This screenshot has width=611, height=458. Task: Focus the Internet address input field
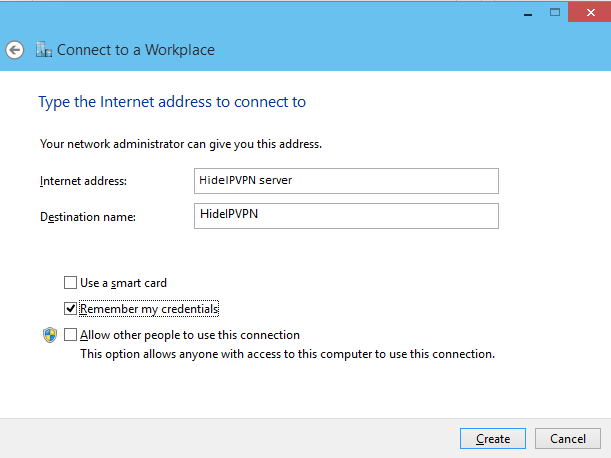(346, 181)
